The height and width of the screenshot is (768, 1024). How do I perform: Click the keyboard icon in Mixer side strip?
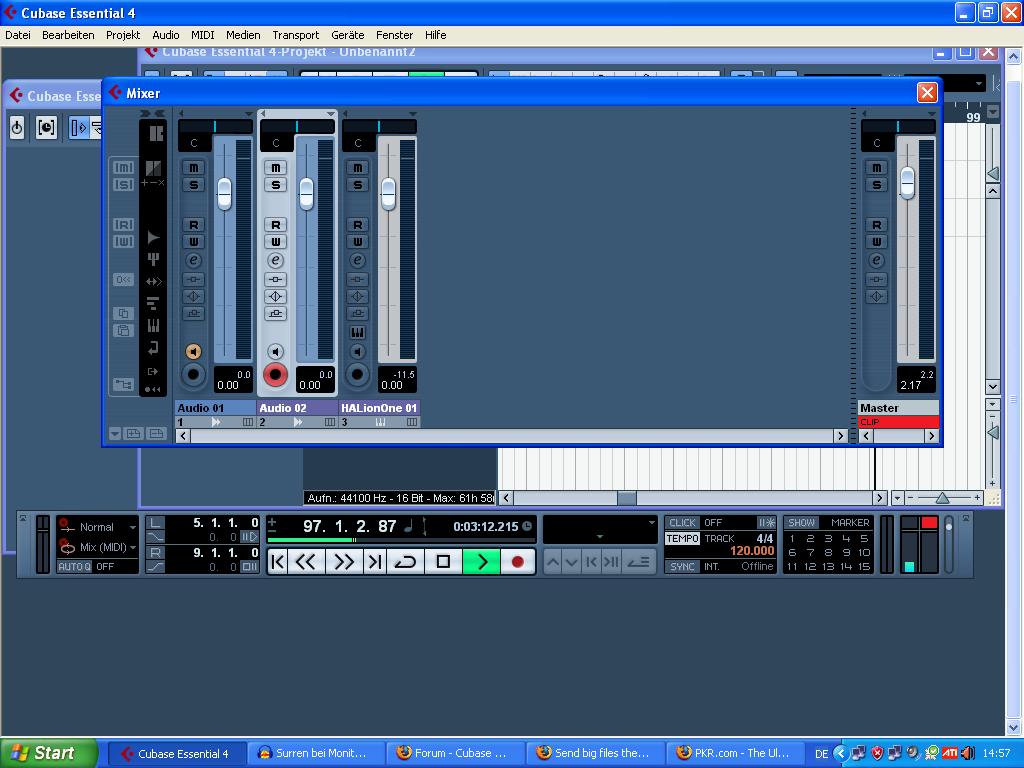(153, 325)
